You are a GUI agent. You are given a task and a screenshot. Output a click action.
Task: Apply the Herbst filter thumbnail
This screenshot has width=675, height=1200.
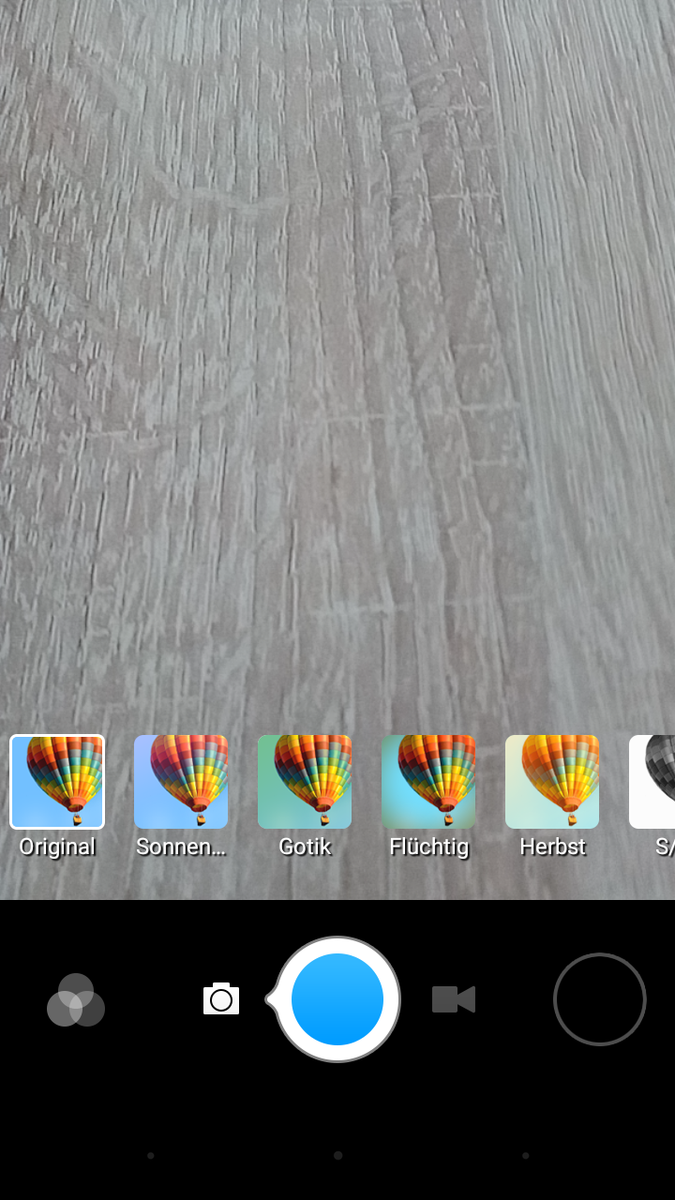(x=553, y=782)
